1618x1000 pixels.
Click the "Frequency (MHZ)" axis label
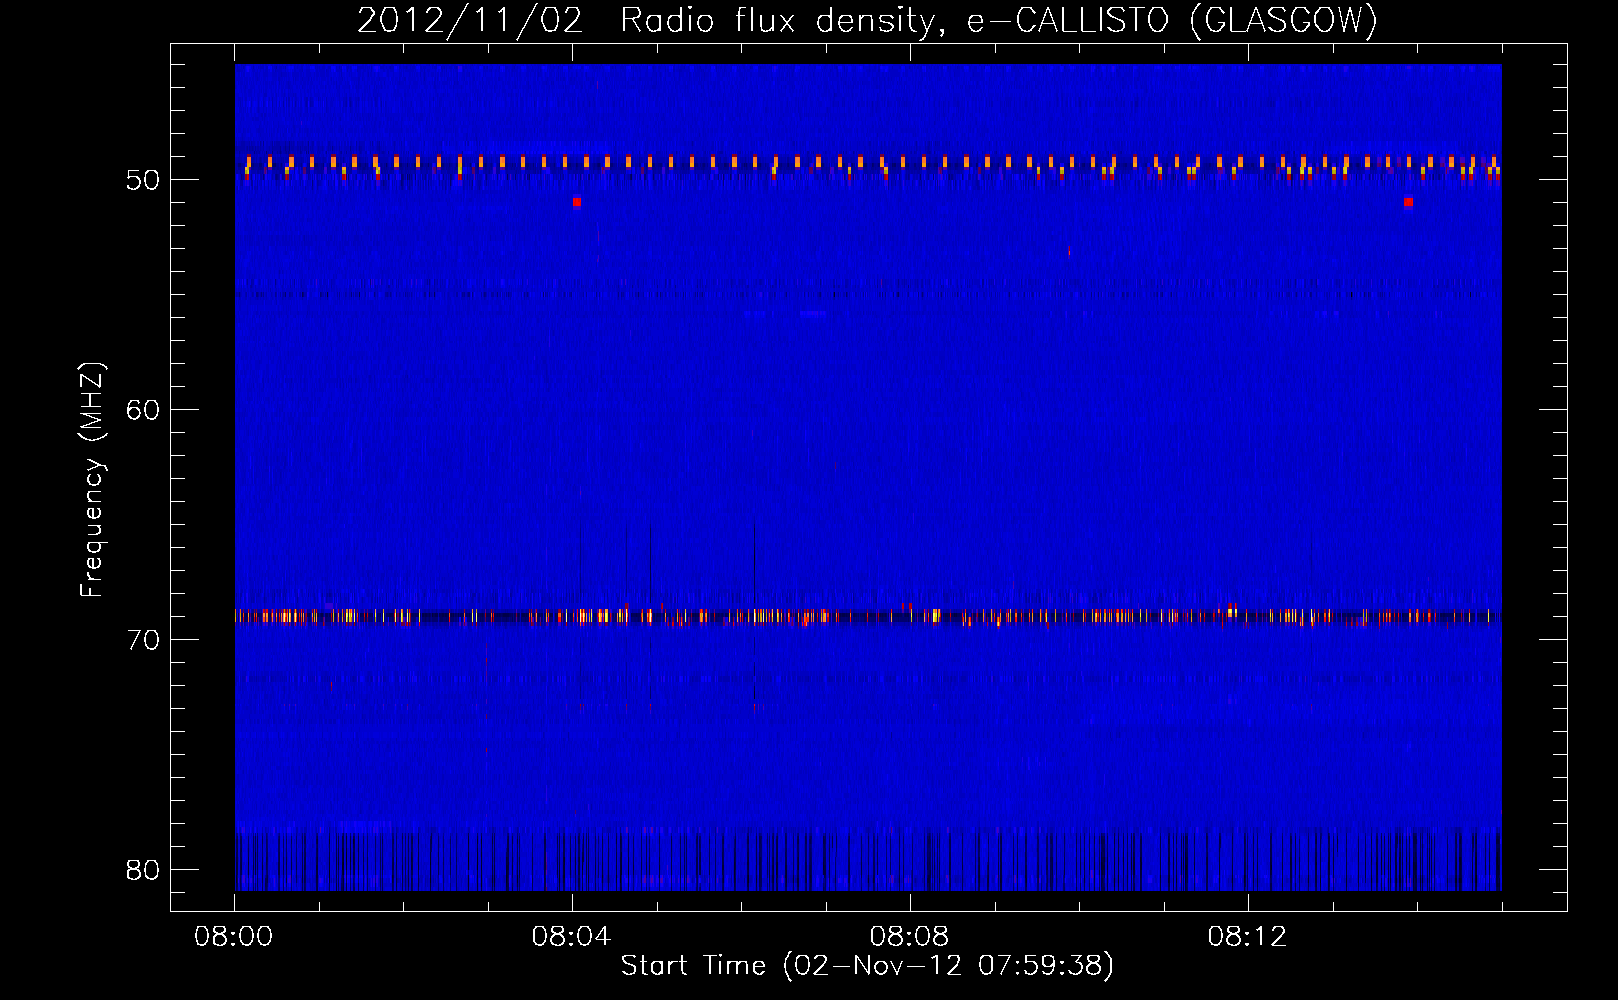click(92, 480)
